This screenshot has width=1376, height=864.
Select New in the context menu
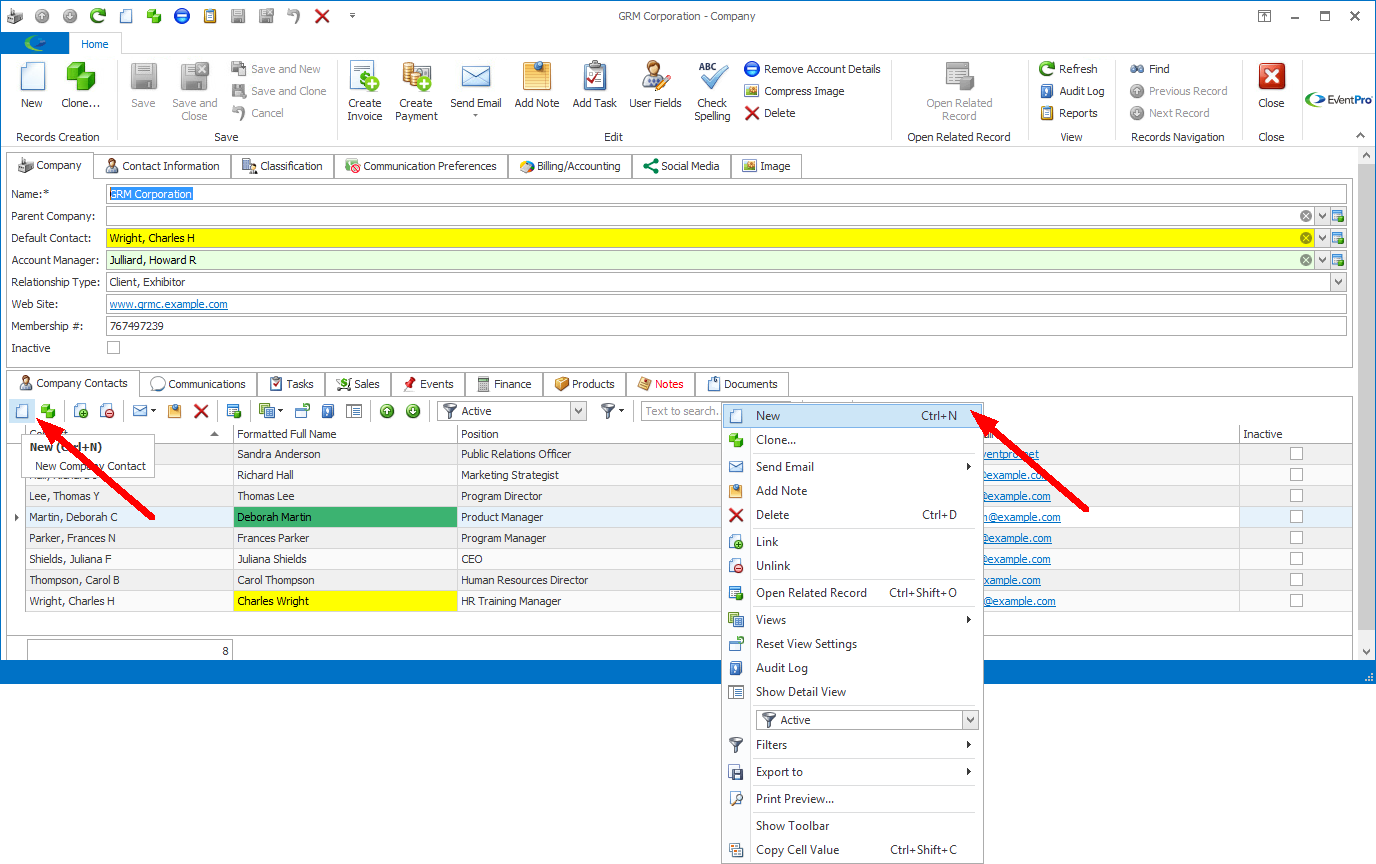click(853, 416)
